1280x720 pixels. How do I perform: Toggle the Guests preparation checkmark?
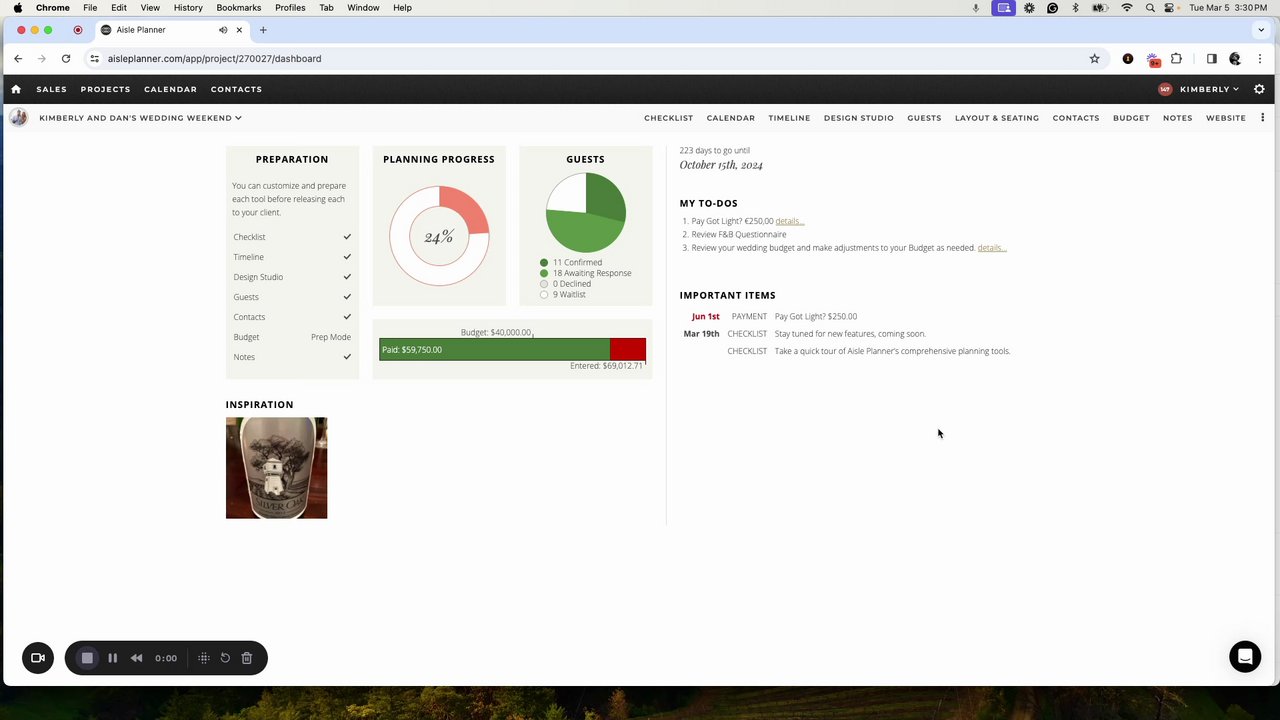click(x=347, y=297)
